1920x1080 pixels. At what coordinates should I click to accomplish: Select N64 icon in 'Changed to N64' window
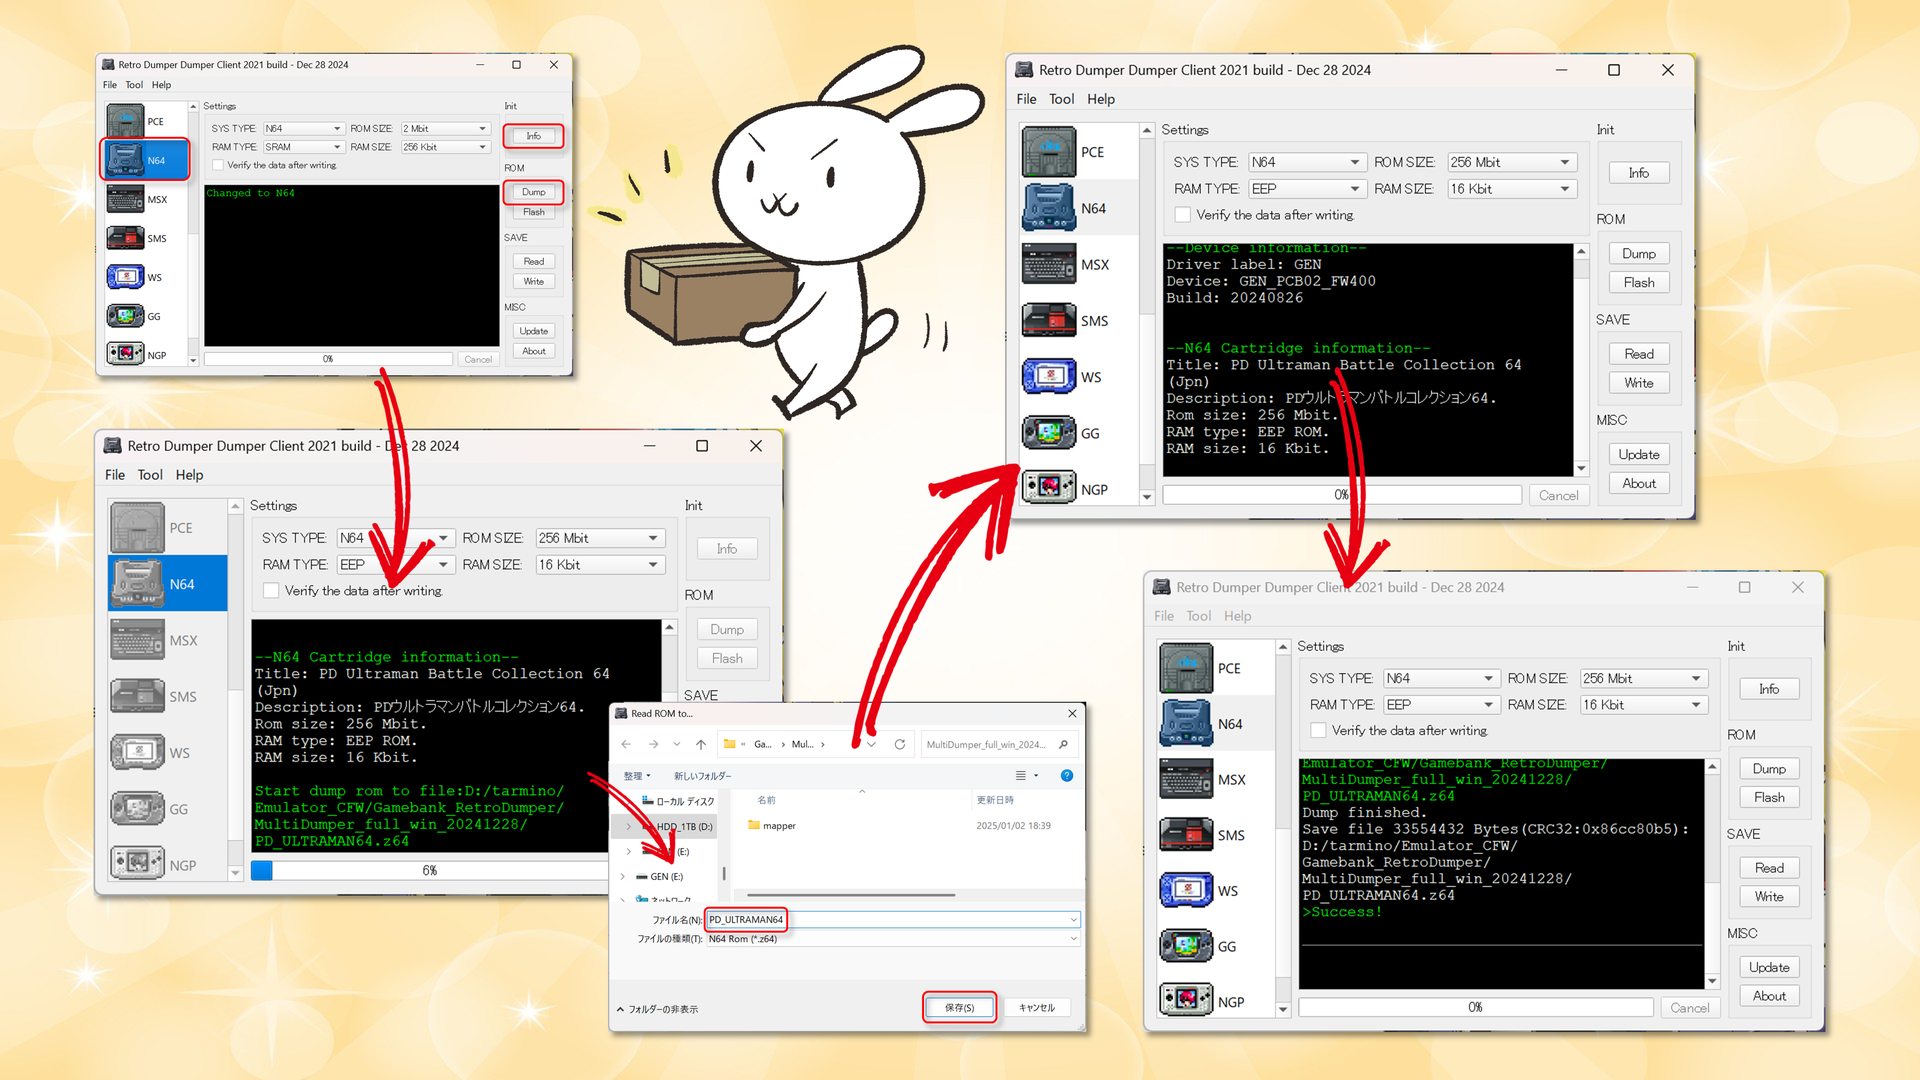coord(125,160)
